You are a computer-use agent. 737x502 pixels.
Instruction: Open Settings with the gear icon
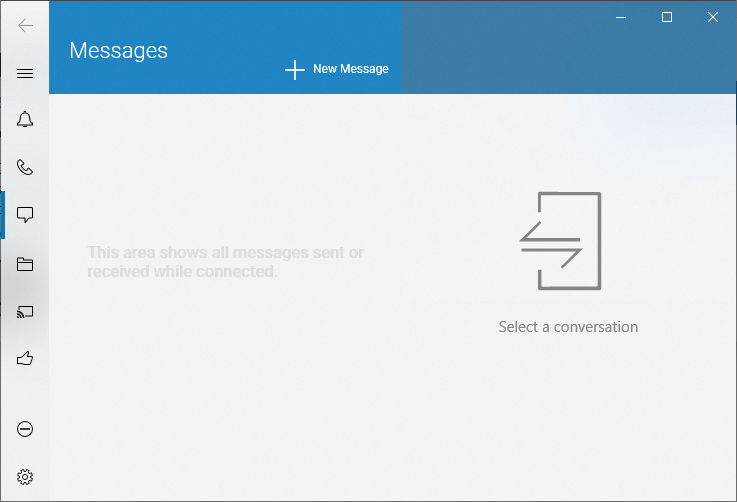25,477
